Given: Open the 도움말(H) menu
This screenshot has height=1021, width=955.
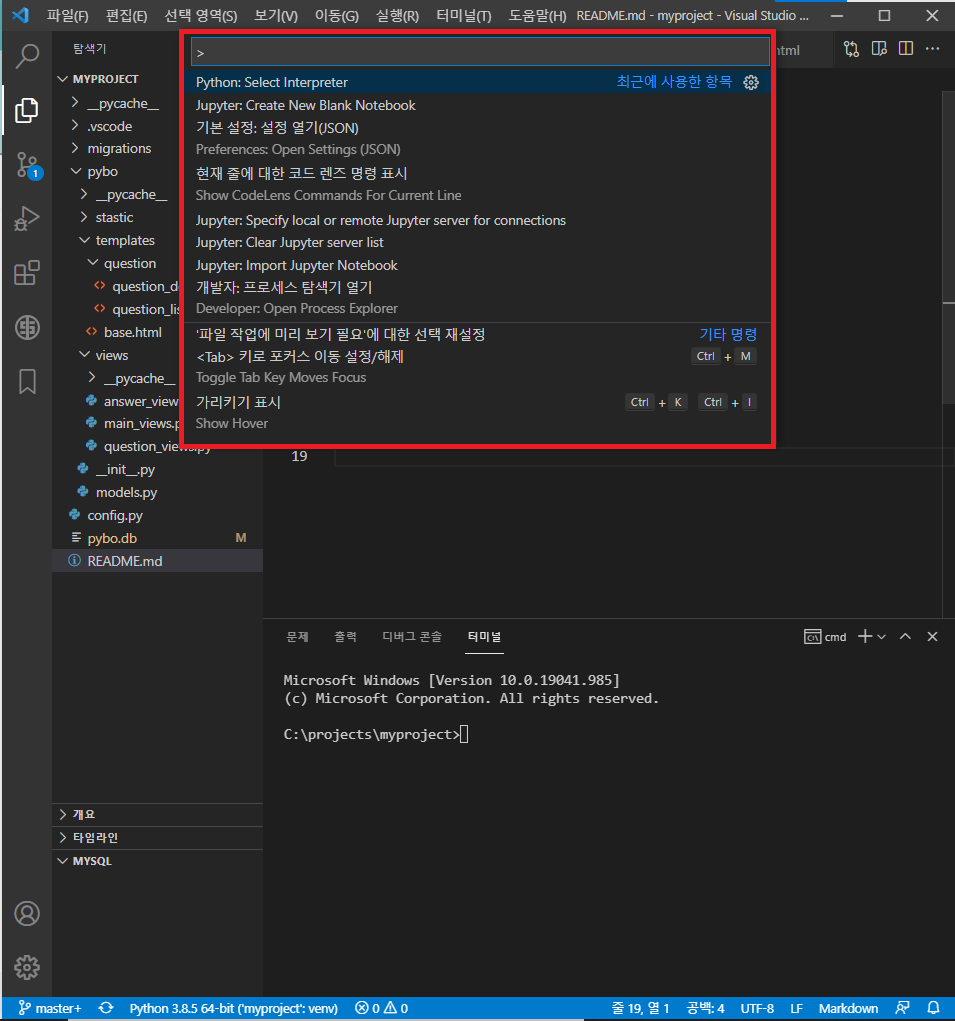Looking at the screenshot, I should 537,16.
